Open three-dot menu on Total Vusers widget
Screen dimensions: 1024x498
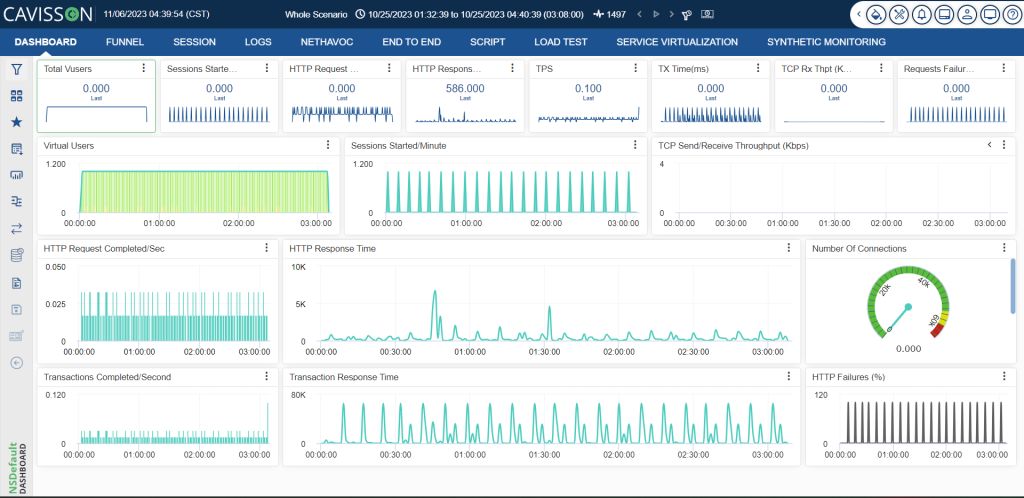click(144, 68)
